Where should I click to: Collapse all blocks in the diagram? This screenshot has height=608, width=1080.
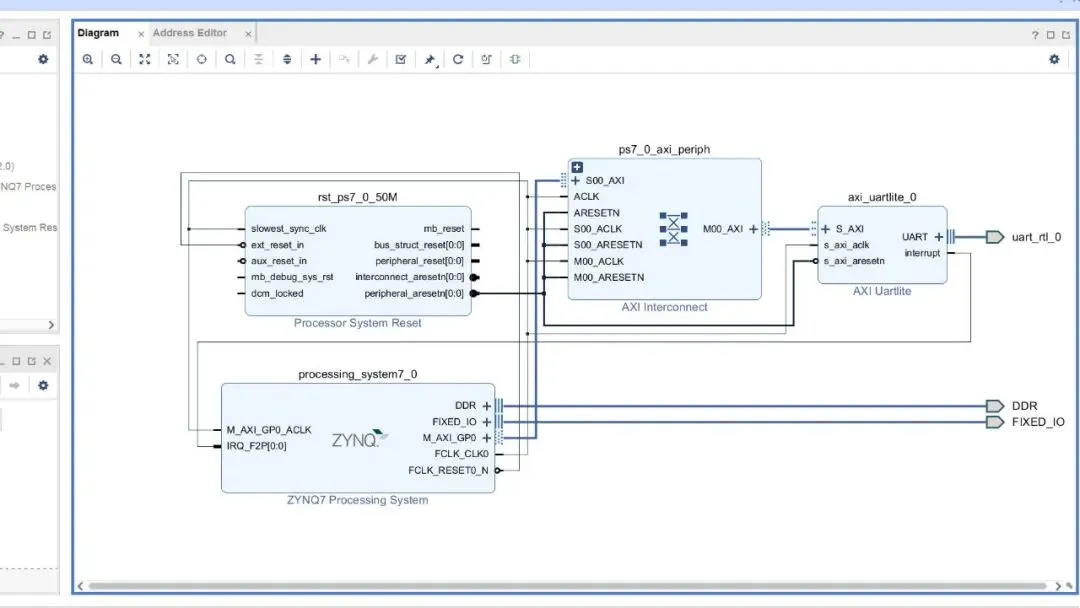(258, 59)
